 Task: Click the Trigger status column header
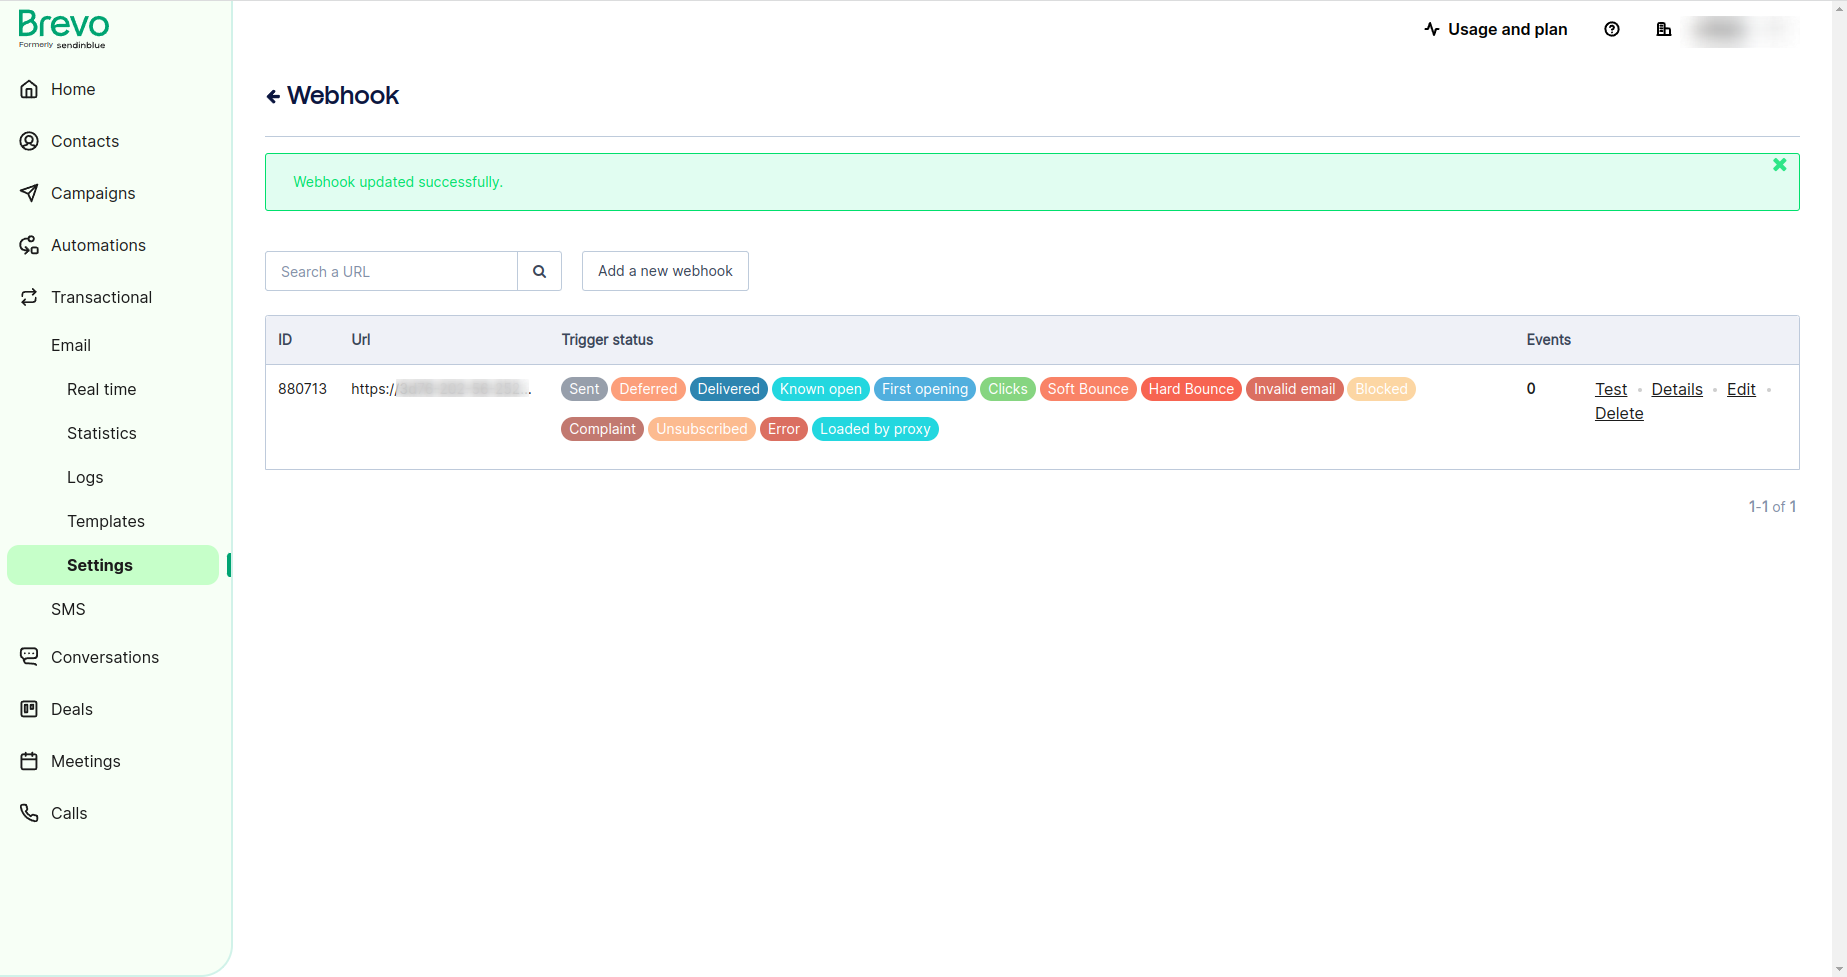point(607,340)
